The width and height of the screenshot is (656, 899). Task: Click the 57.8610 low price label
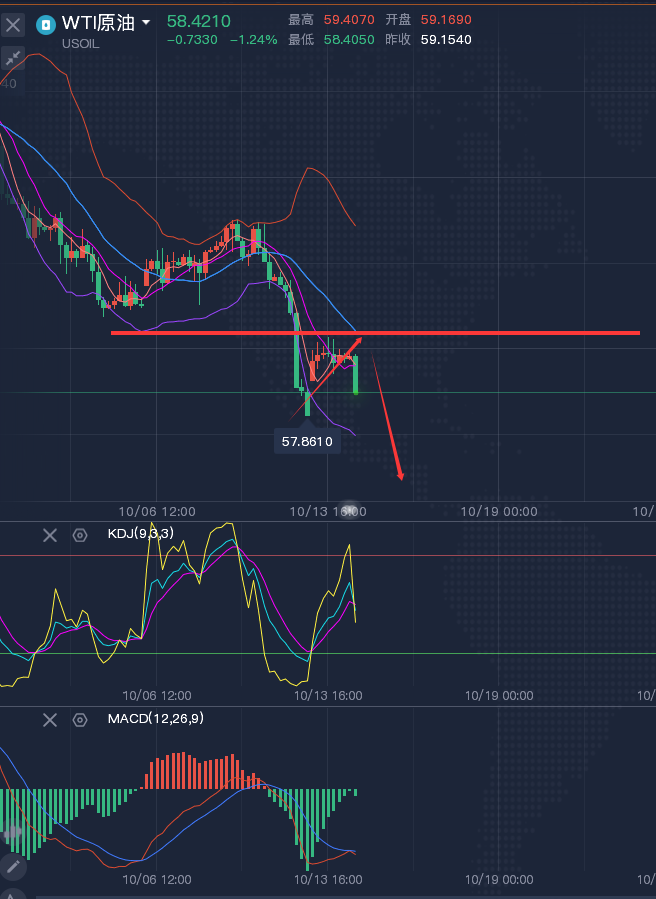point(307,440)
